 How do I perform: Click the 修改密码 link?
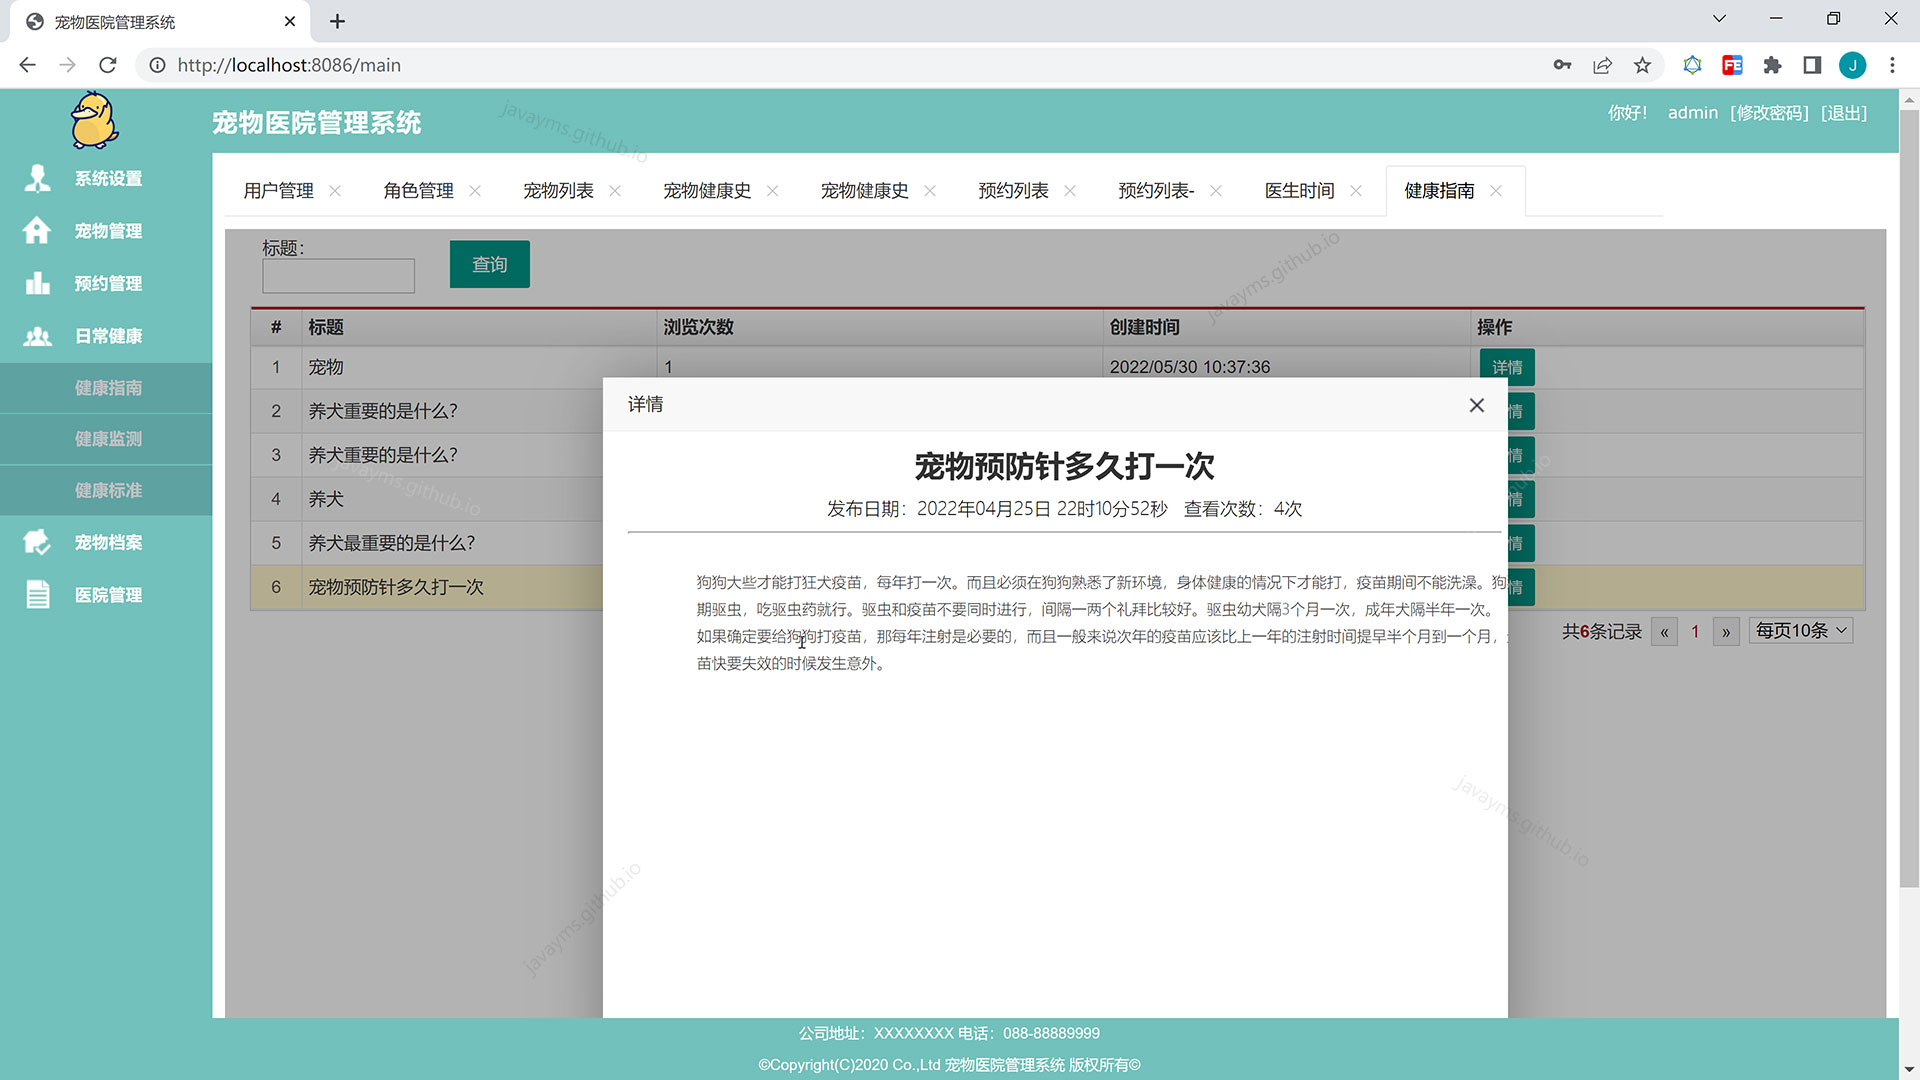[x=1769, y=113]
